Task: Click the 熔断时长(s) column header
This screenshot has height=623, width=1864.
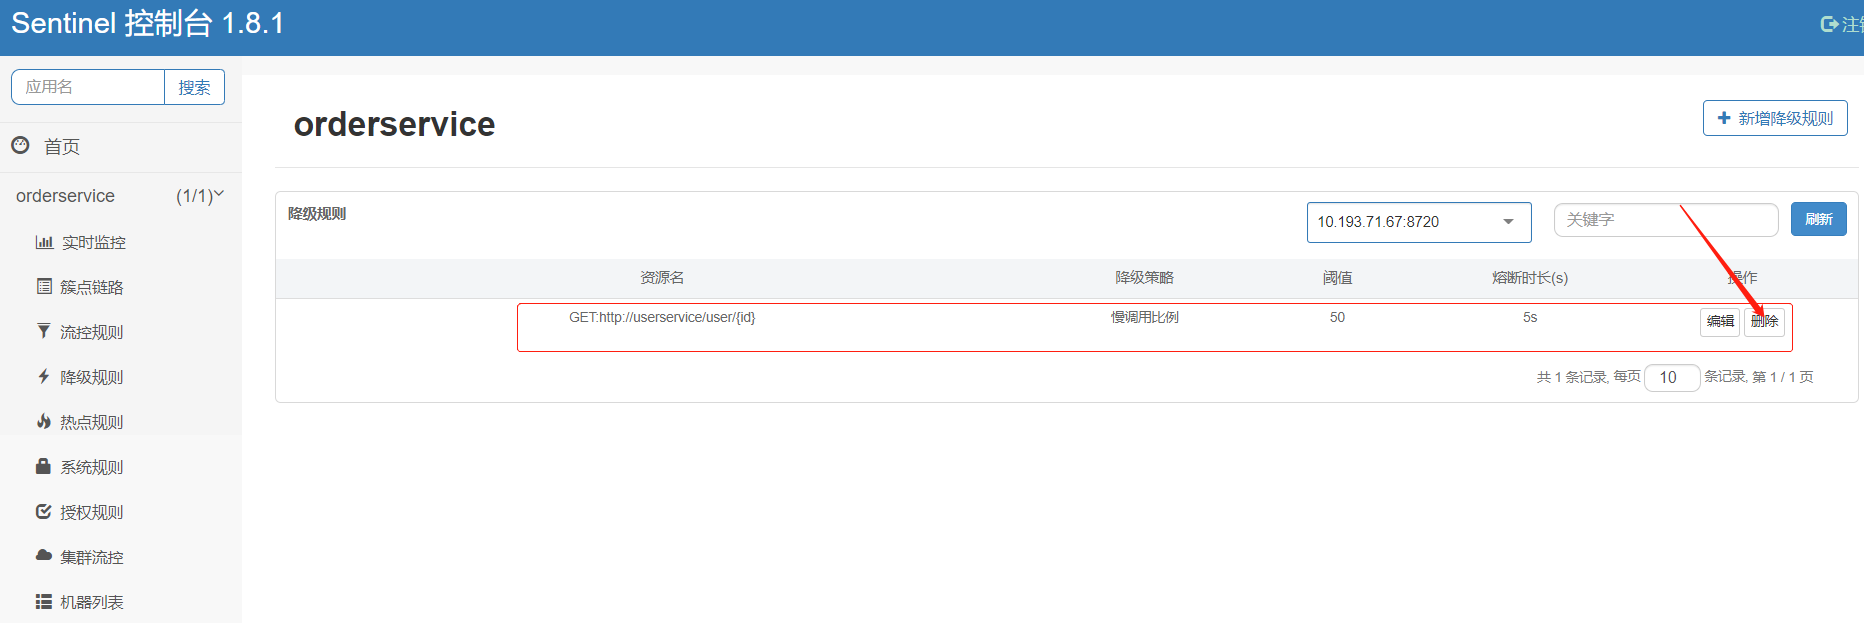Action: (x=1530, y=278)
